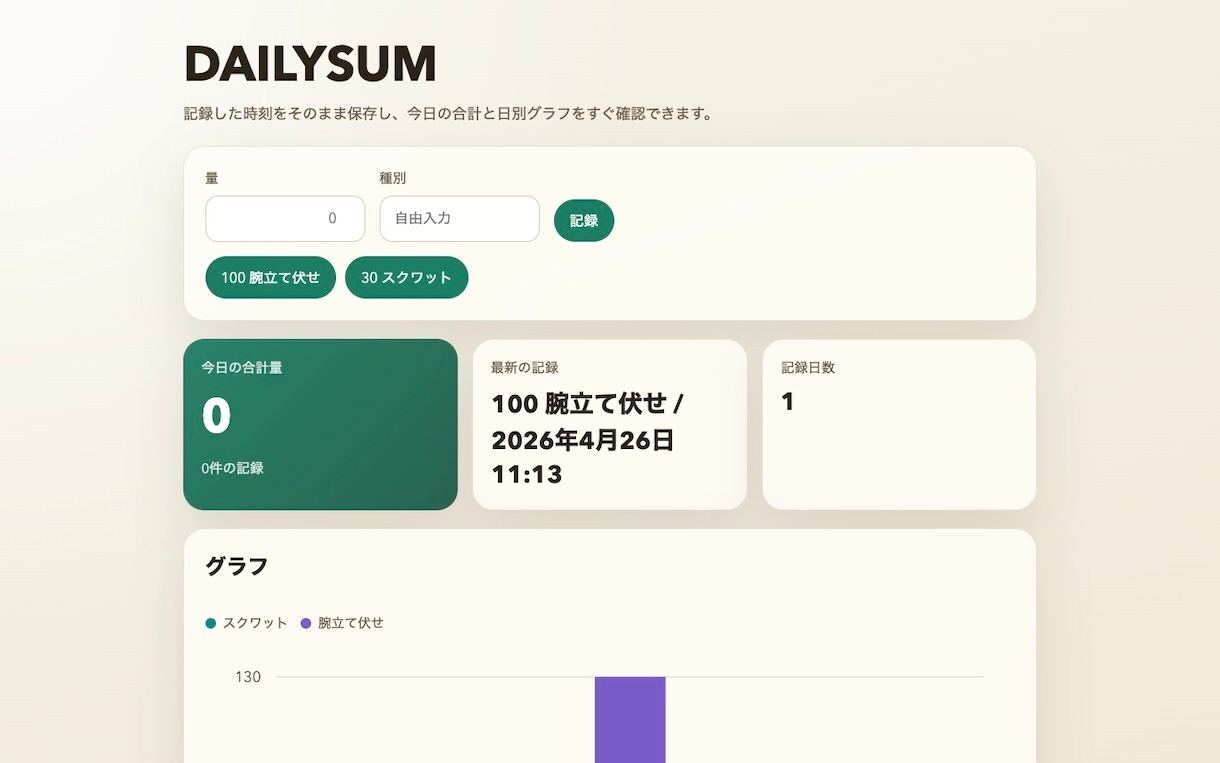Choose the 30 スクワット preset button
The image size is (1220, 763).
pos(406,277)
